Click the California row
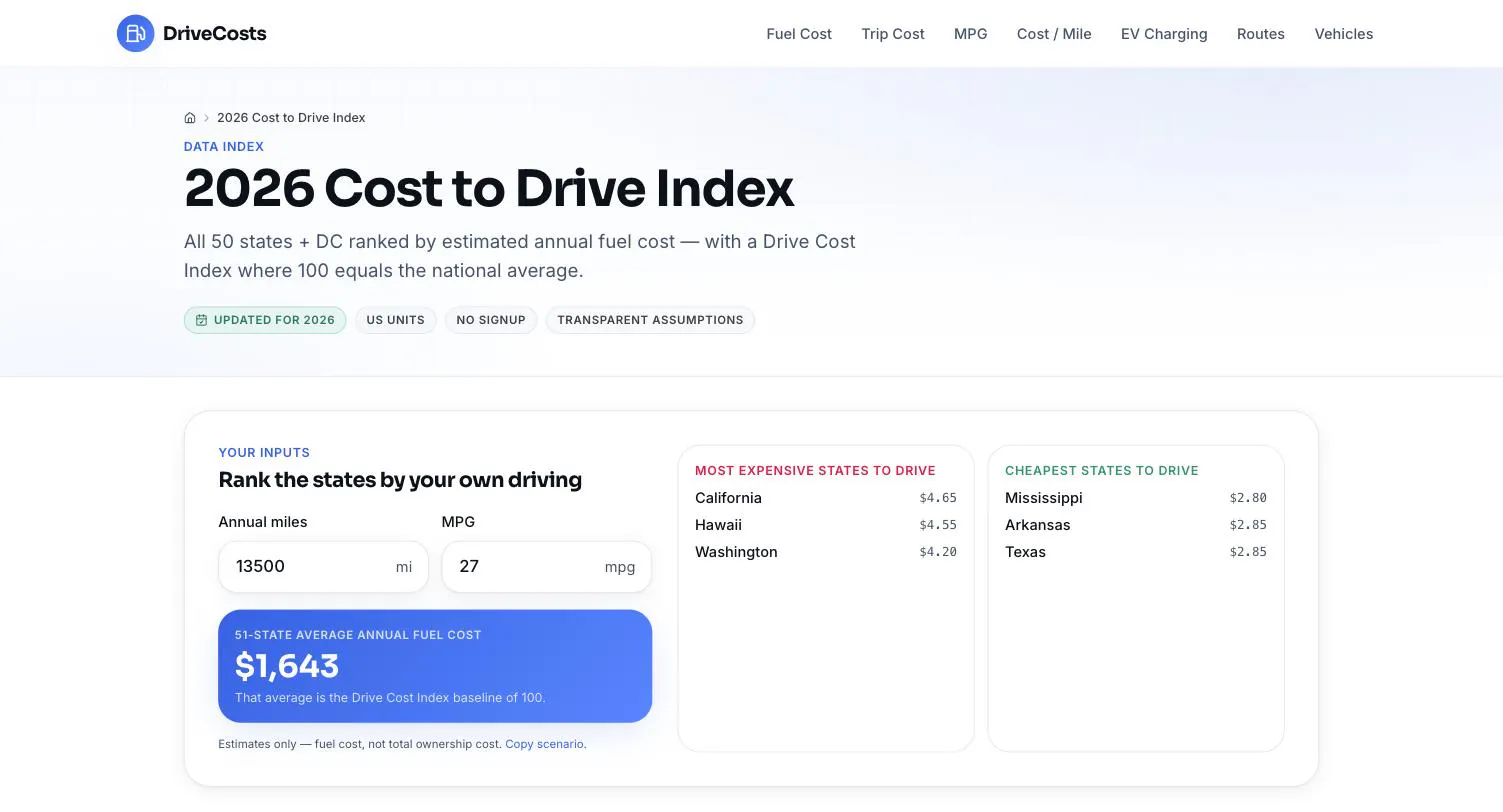This screenshot has width=1503, height=812. 826,498
